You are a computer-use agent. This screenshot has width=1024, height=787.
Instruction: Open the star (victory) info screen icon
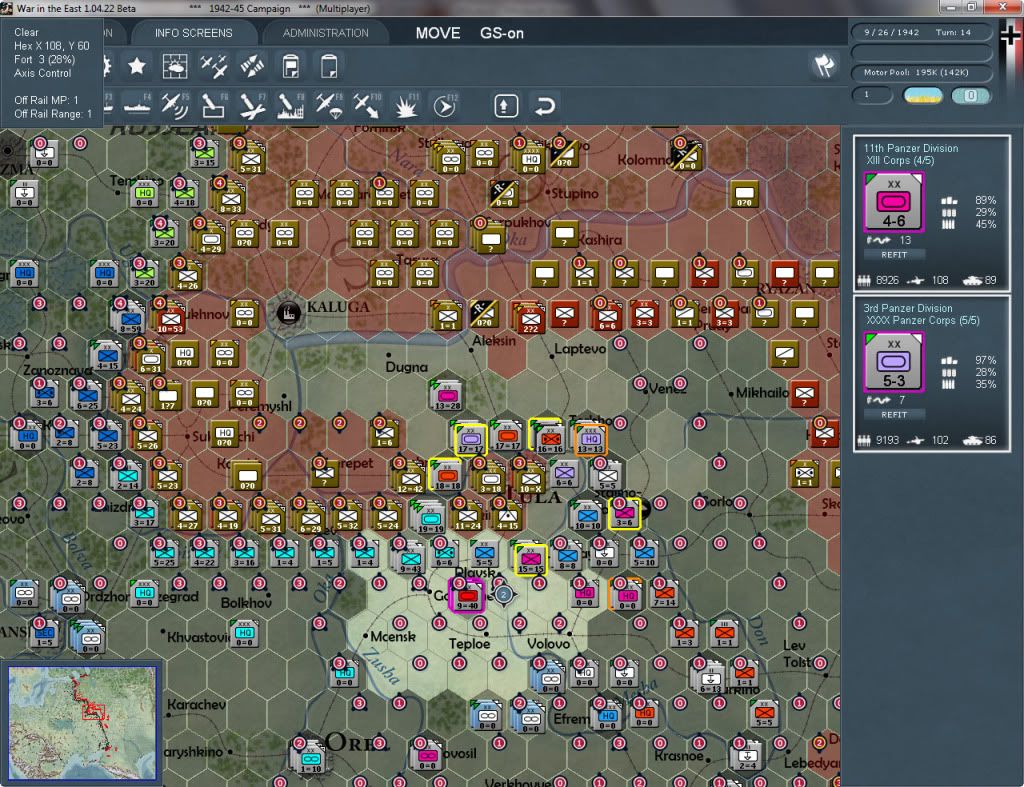pos(136,66)
